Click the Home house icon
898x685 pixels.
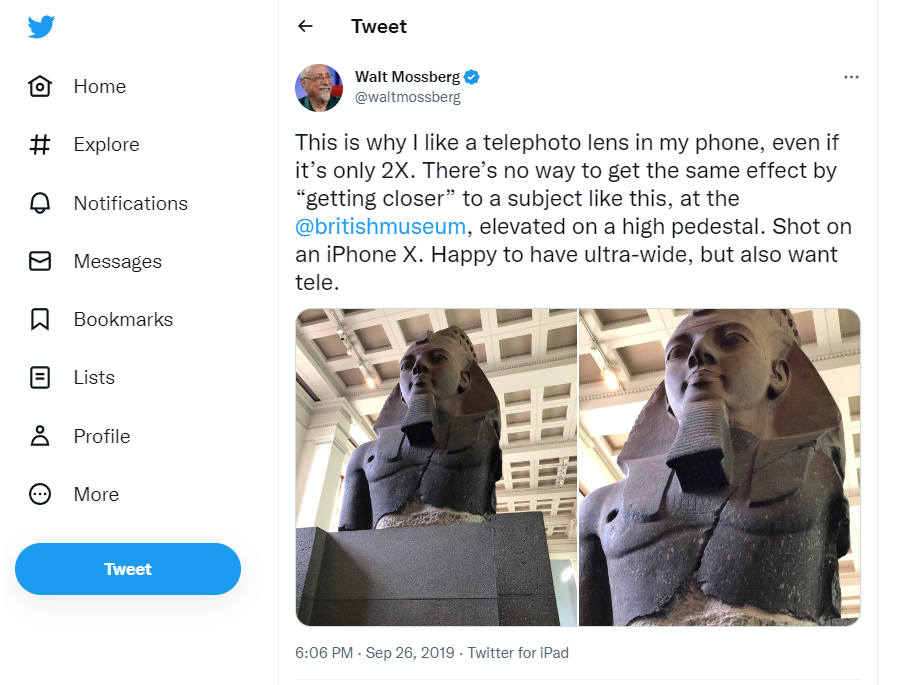[x=40, y=86]
